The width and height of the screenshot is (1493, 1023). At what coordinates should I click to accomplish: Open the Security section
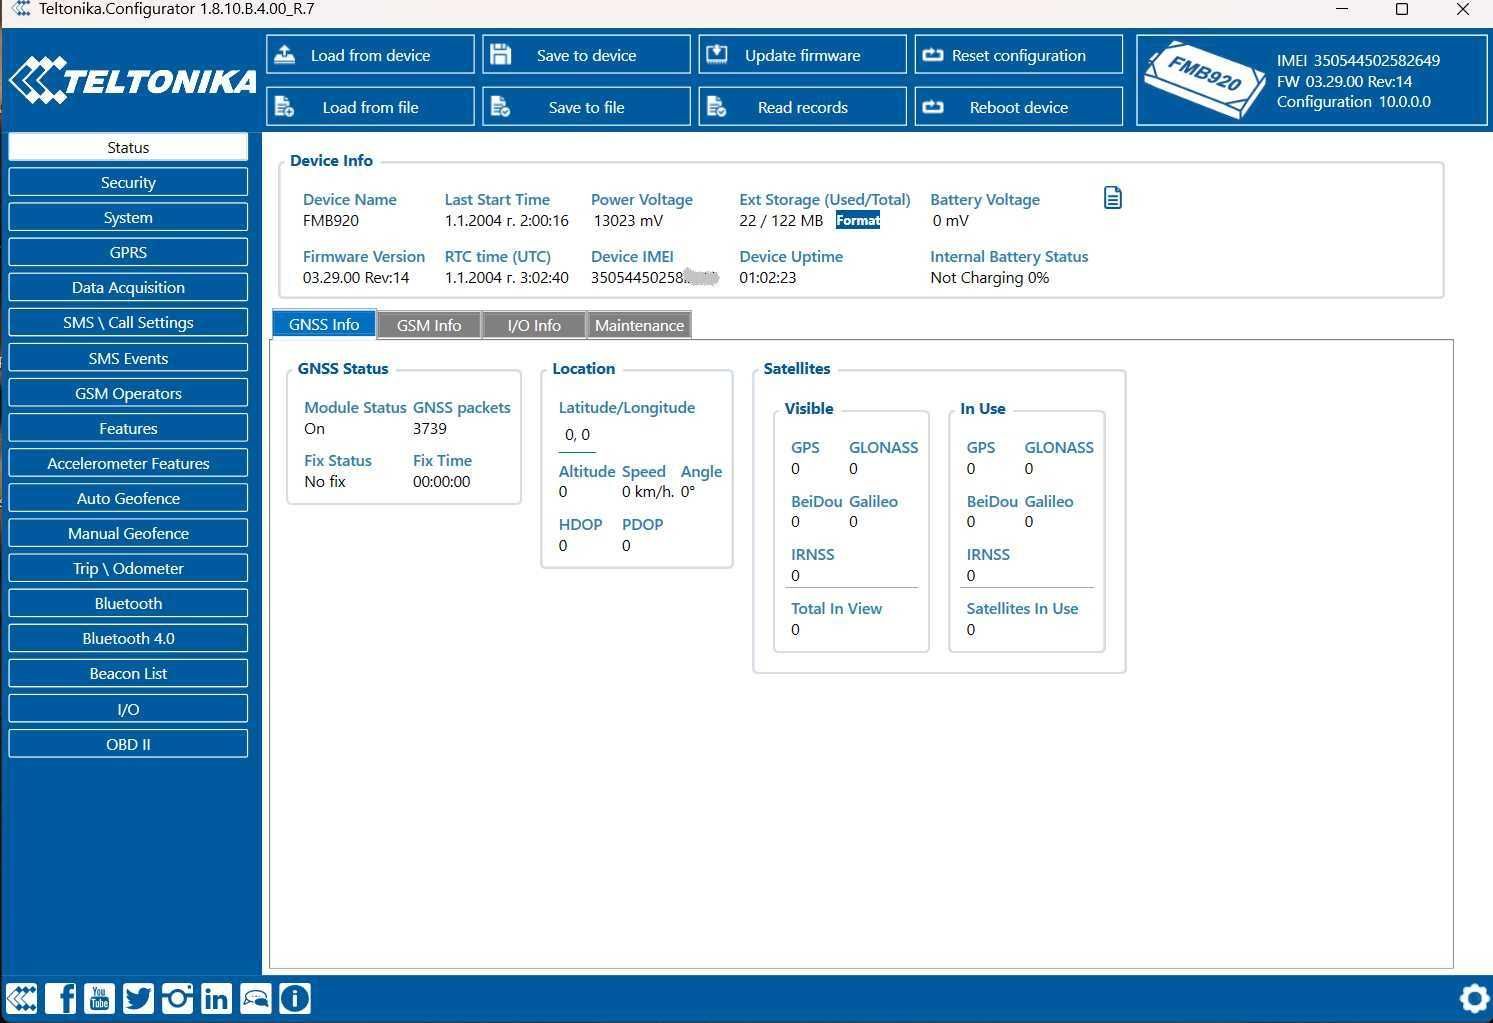(128, 182)
